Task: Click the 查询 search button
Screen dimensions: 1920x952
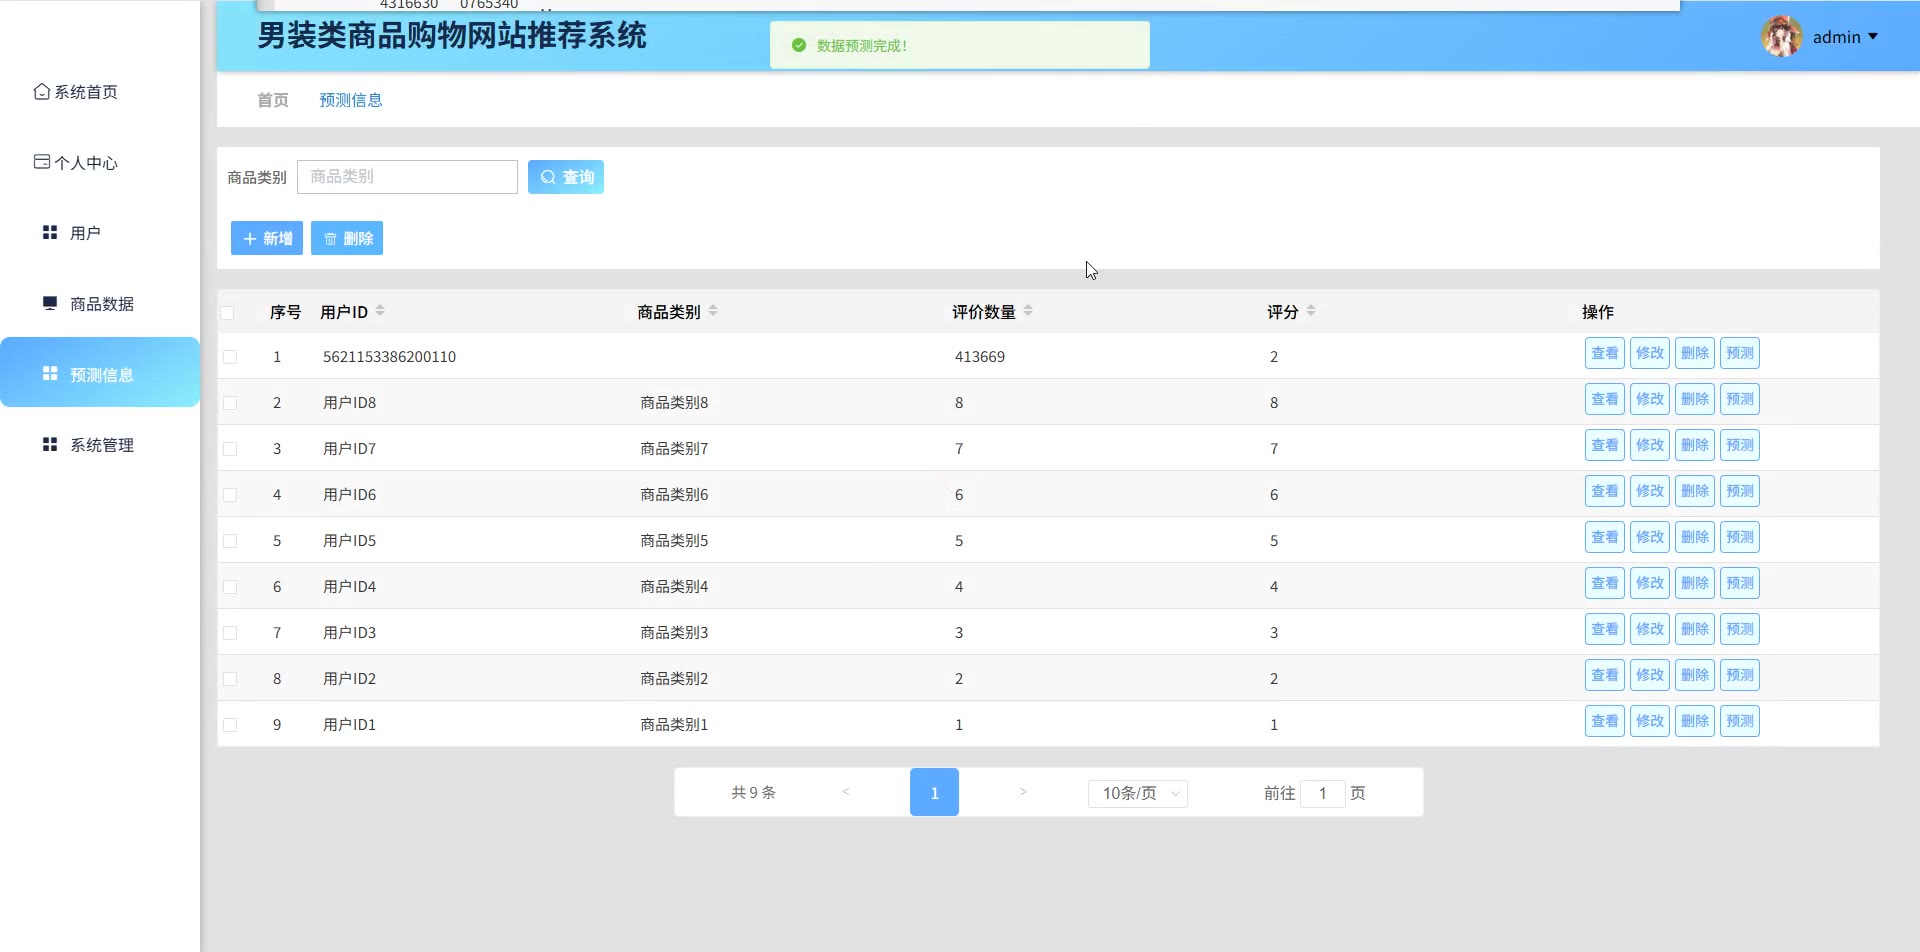Action: click(566, 177)
